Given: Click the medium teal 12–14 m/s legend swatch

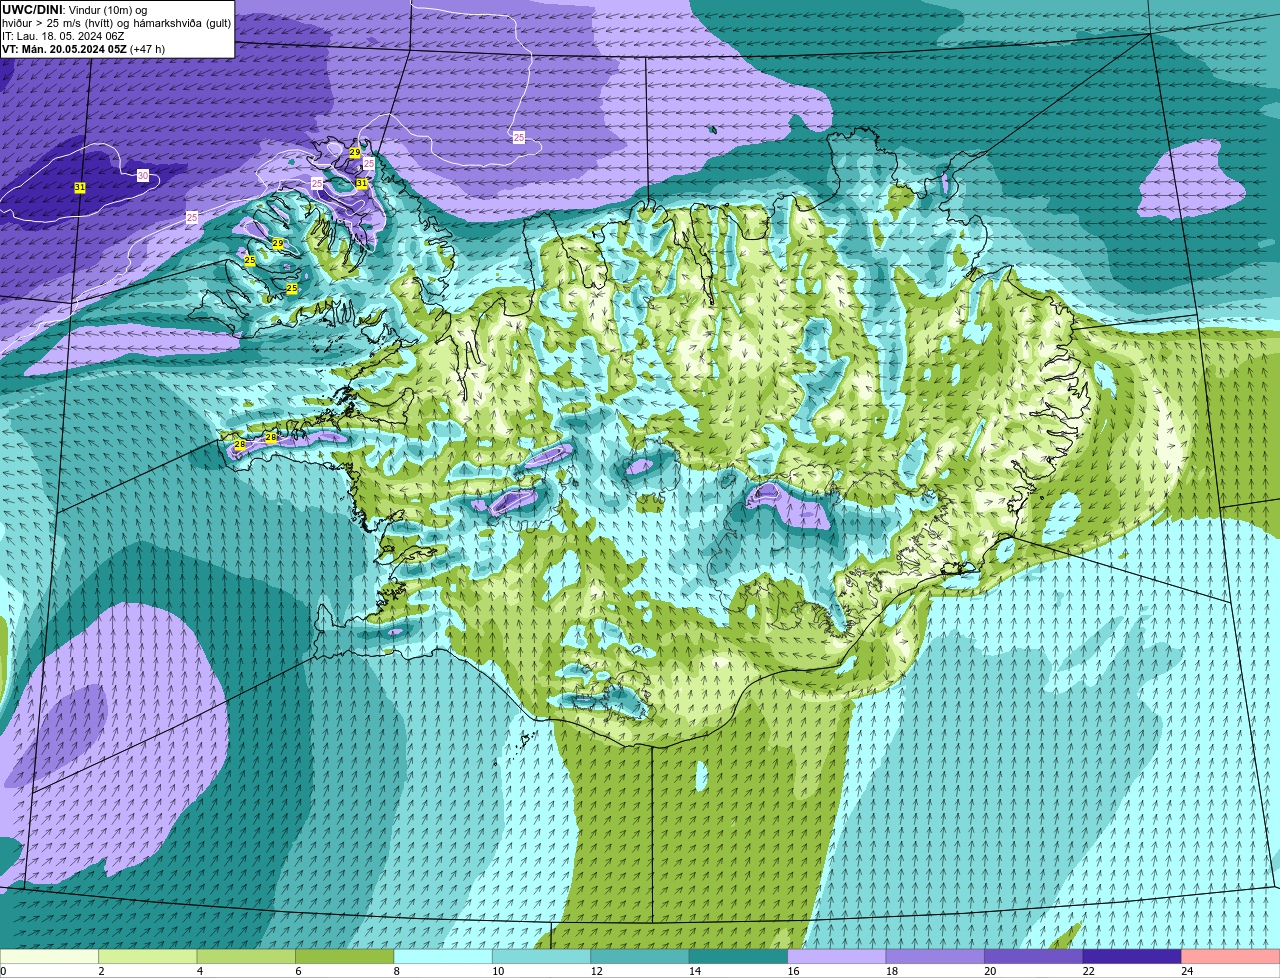Looking at the screenshot, I should (640, 957).
